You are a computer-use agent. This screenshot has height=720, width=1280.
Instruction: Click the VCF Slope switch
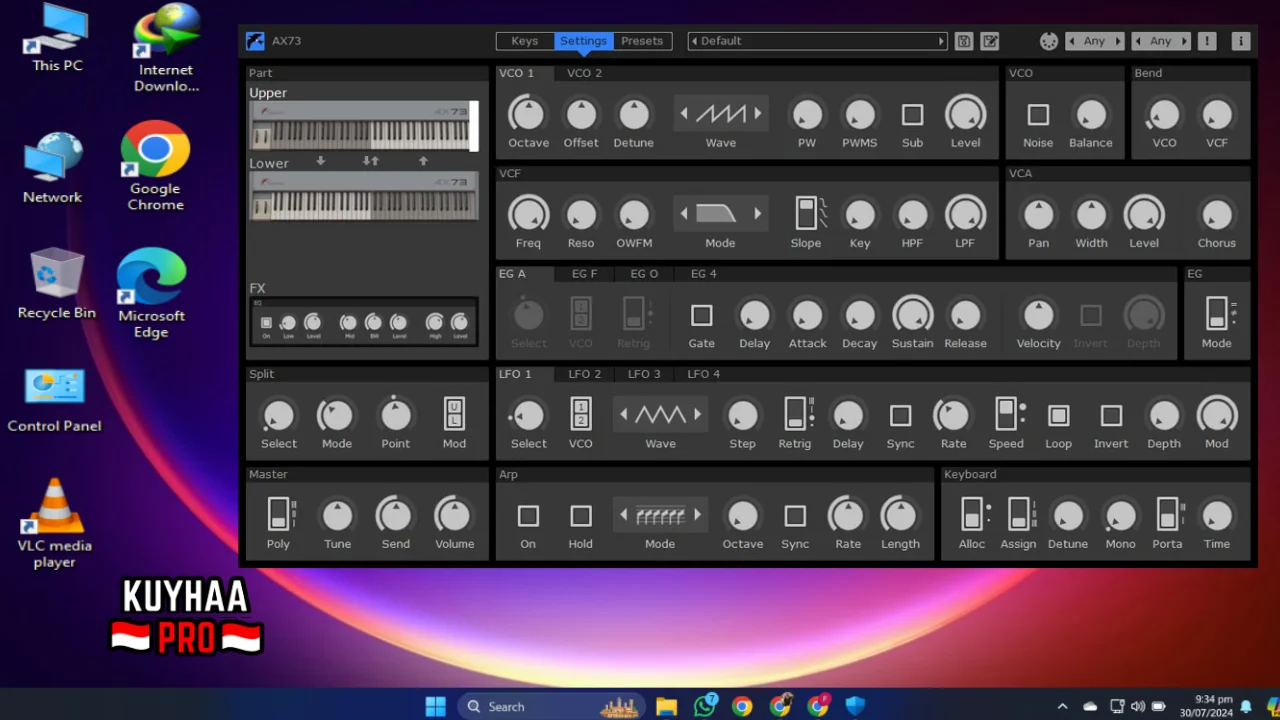coord(808,214)
